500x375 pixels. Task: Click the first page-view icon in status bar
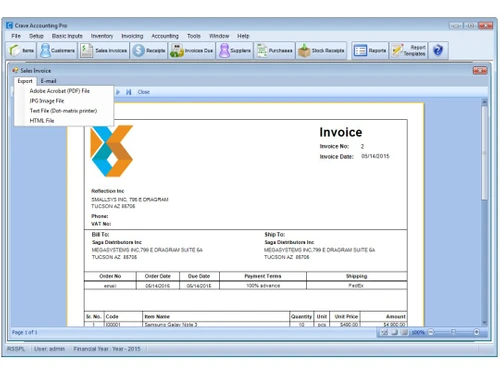[x=384, y=332]
